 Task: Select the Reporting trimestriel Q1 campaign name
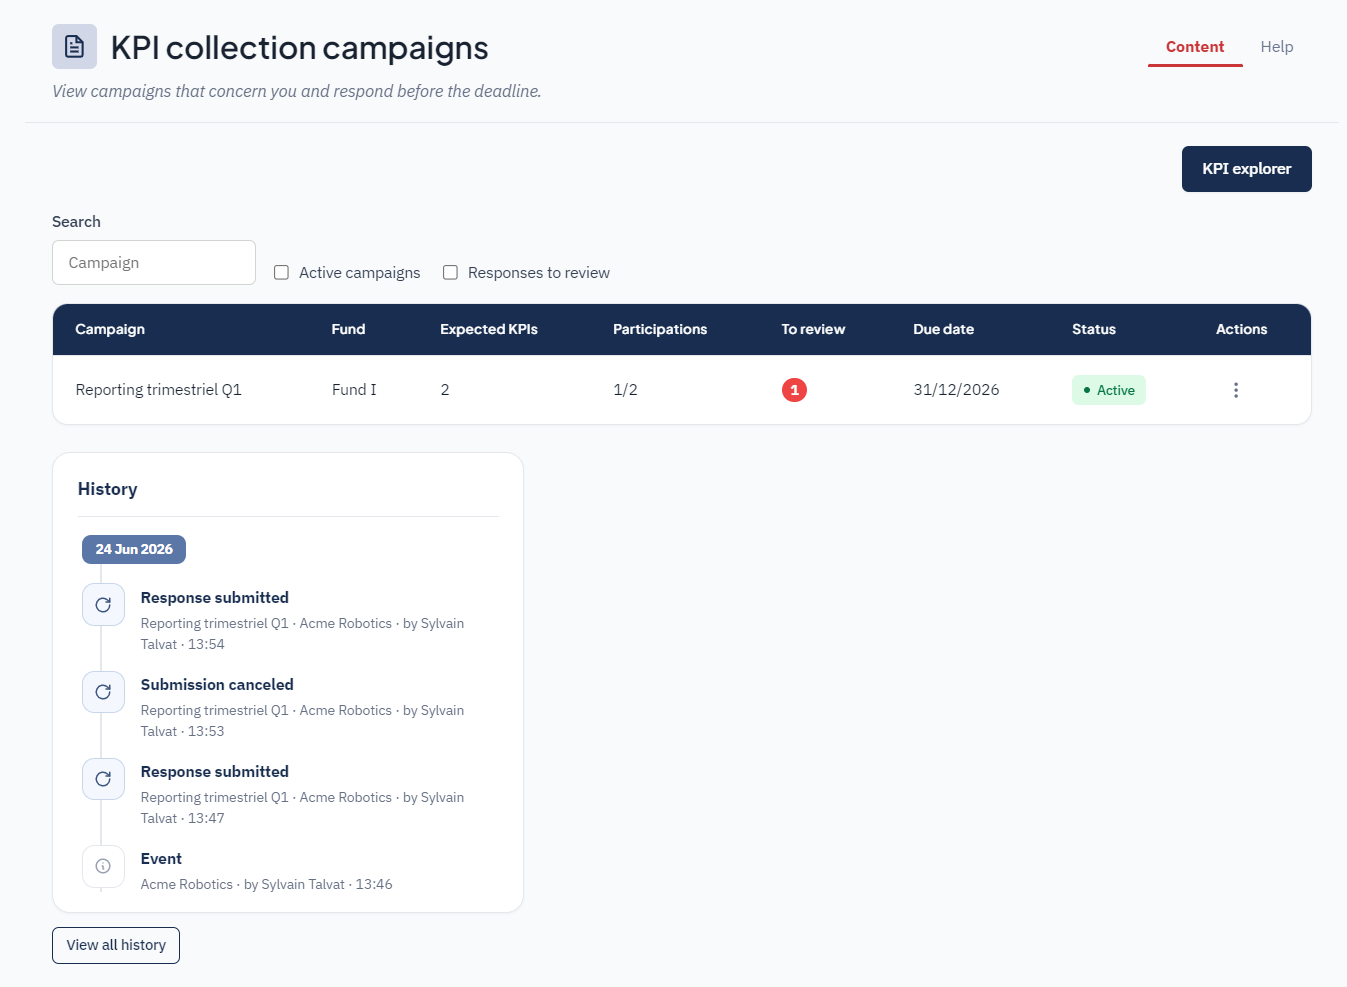coord(158,390)
